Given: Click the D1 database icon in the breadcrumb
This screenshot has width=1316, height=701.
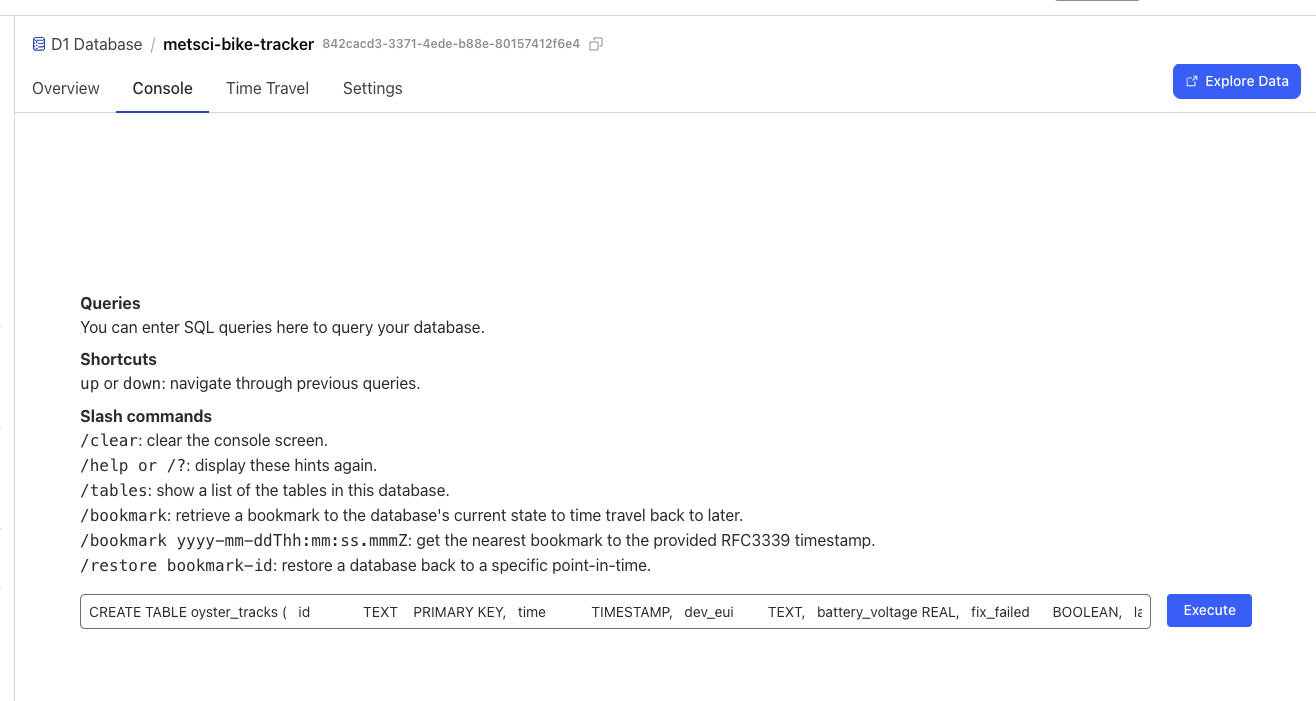Looking at the screenshot, I should 38,44.
